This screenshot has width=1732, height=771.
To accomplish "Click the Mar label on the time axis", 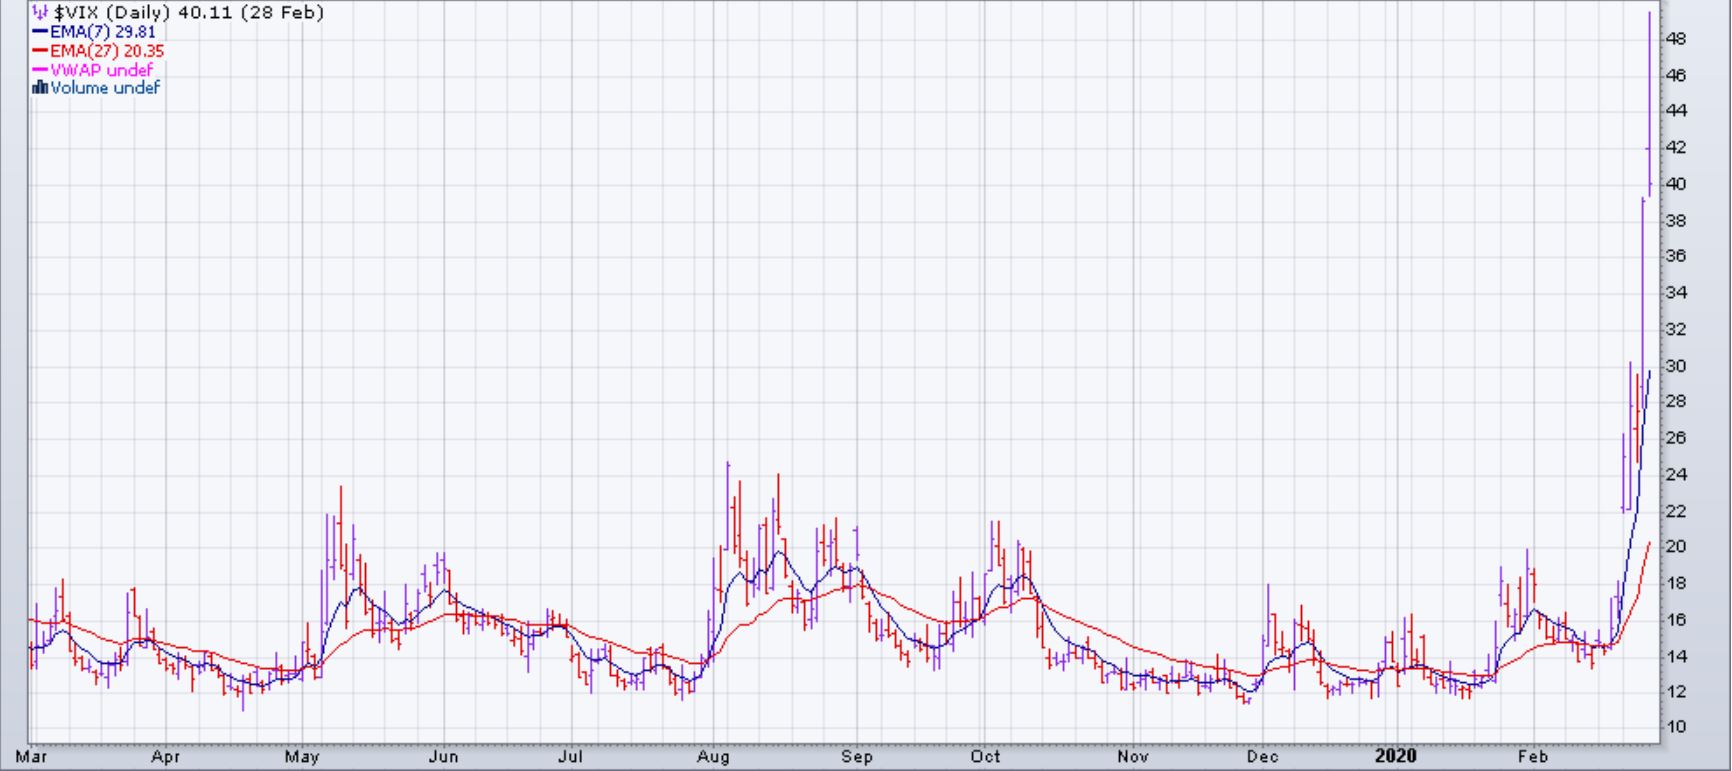I will (x=31, y=757).
